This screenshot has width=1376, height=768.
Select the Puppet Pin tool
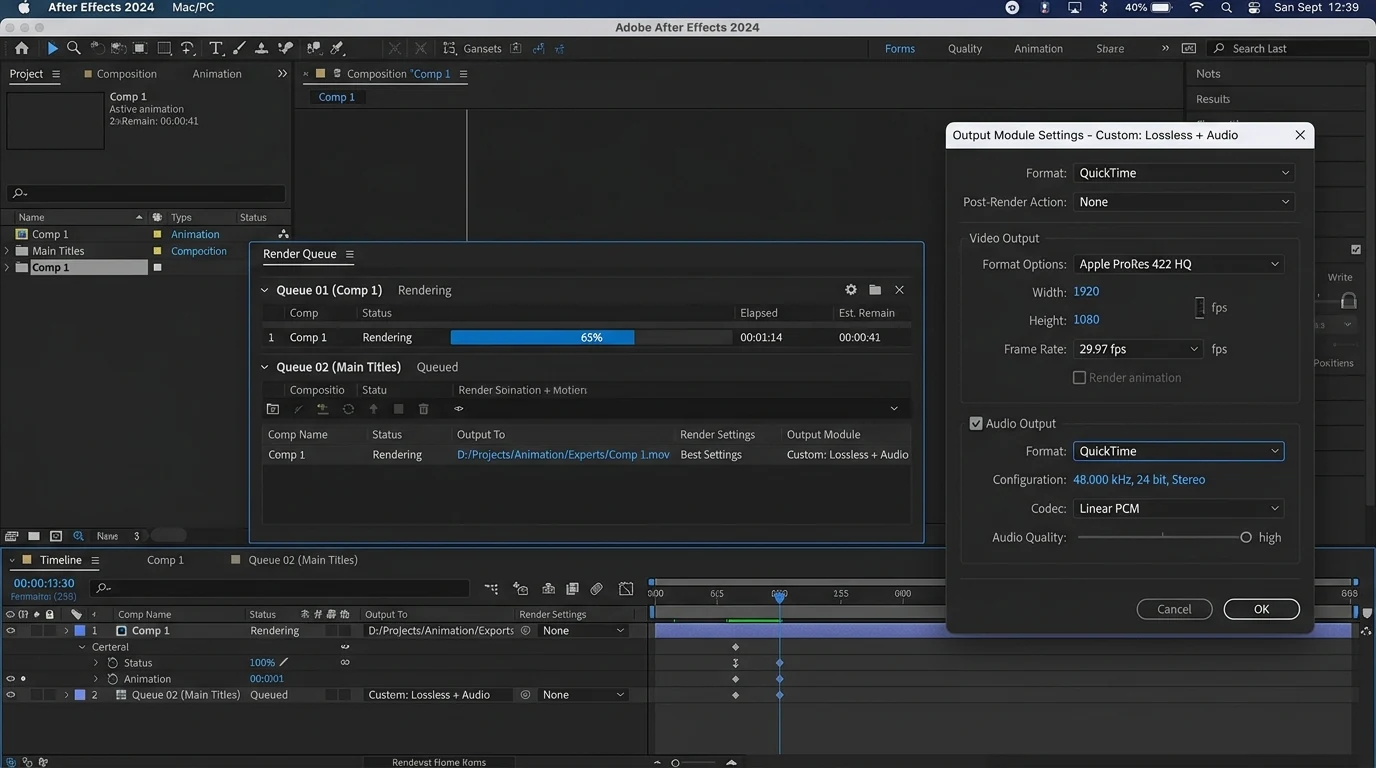pyautogui.click(x=337, y=48)
